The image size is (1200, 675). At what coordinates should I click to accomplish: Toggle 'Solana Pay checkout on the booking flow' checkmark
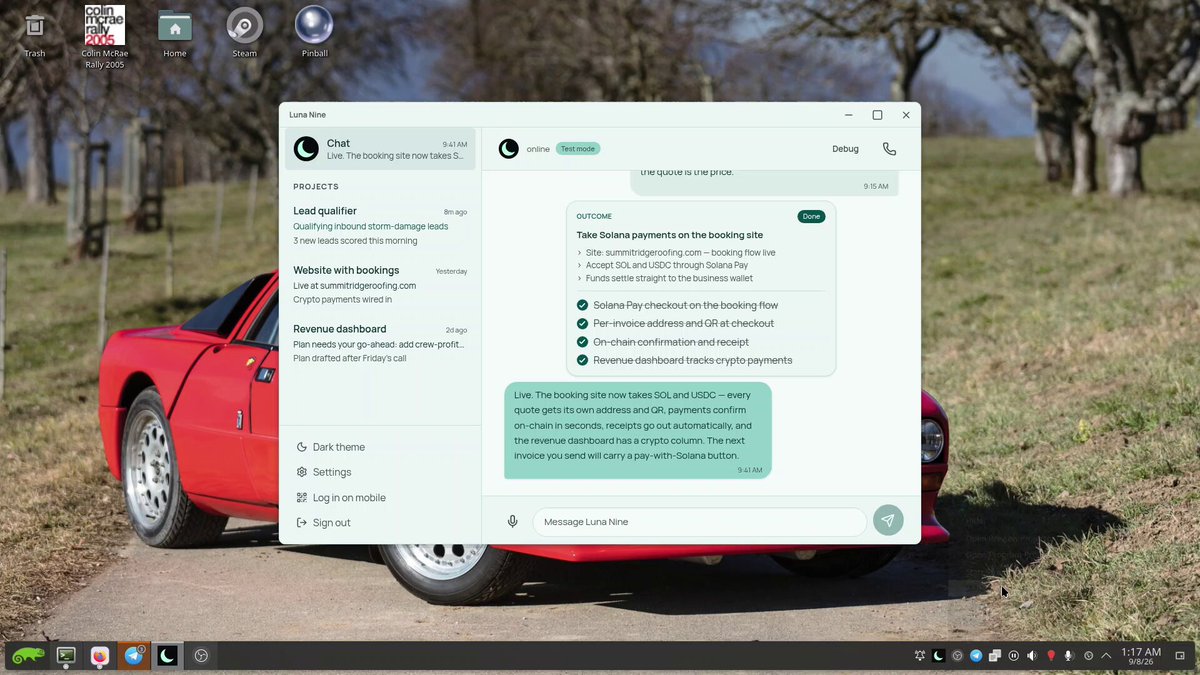583,305
